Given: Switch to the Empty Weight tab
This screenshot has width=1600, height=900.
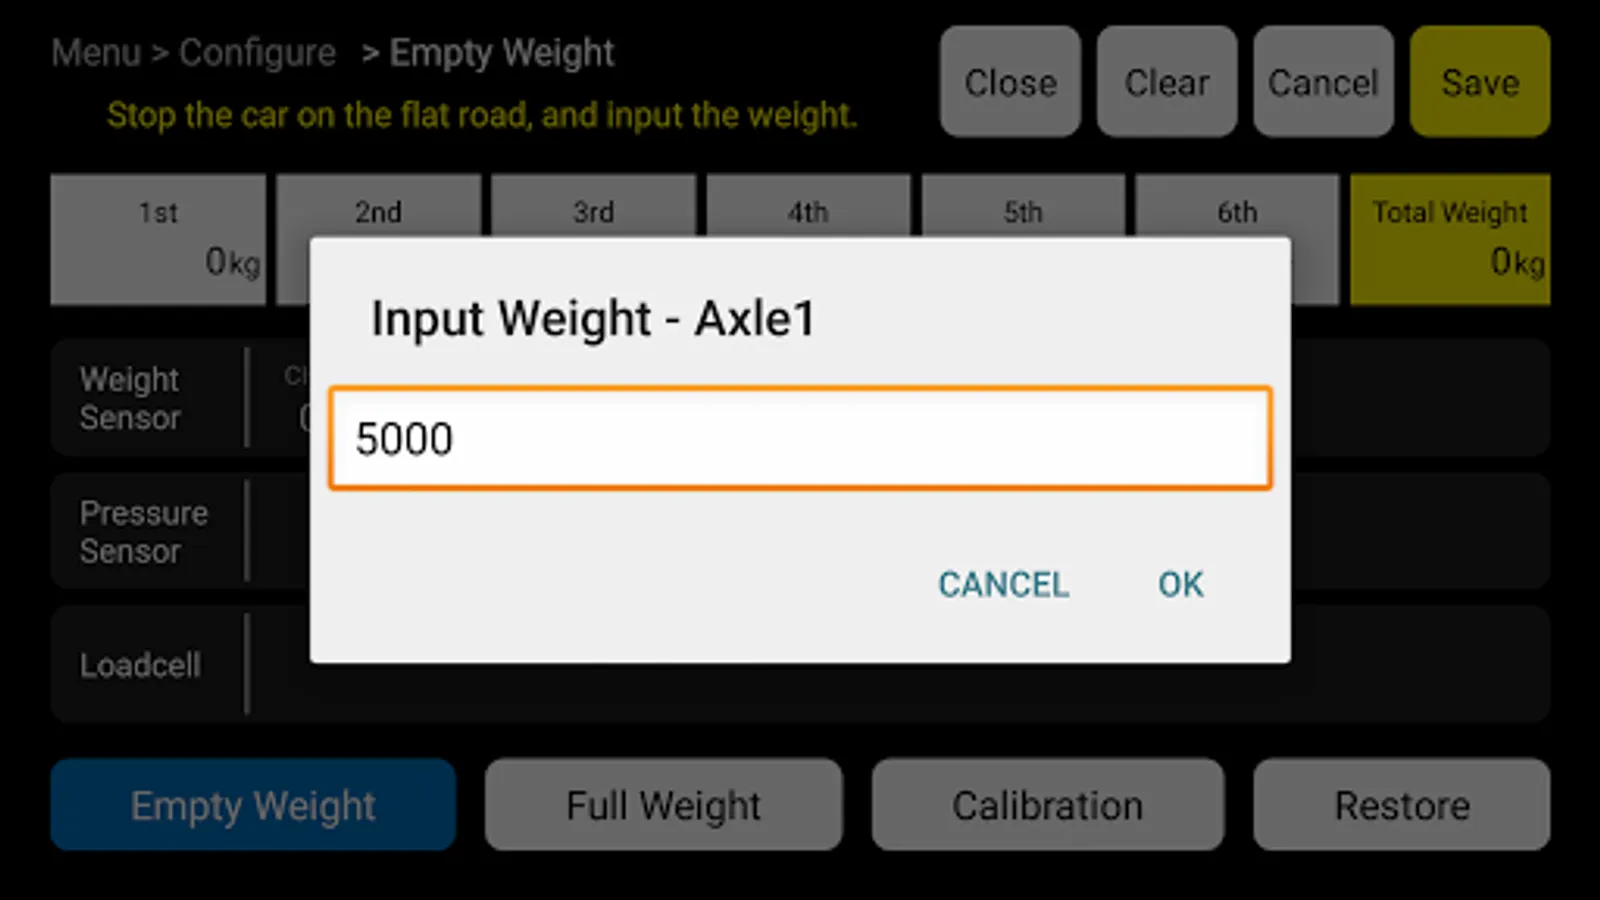Looking at the screenshot, I should [x=253, y=805].
